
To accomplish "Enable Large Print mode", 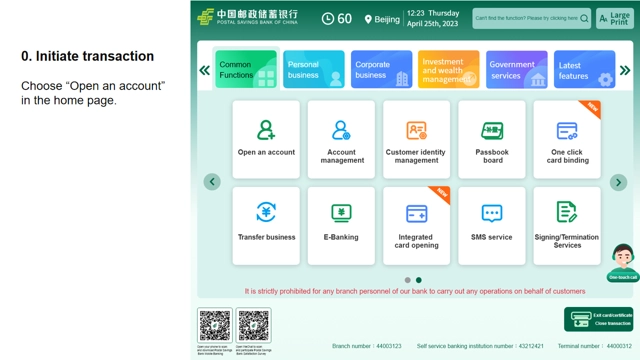I will (x=615, y=18).
